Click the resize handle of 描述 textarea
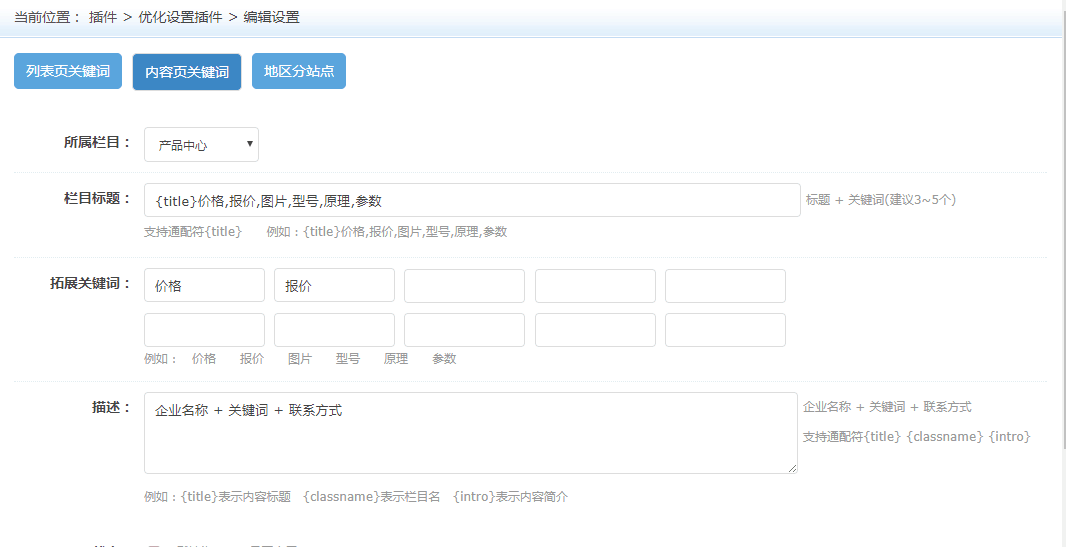 [x=793, y=468]
